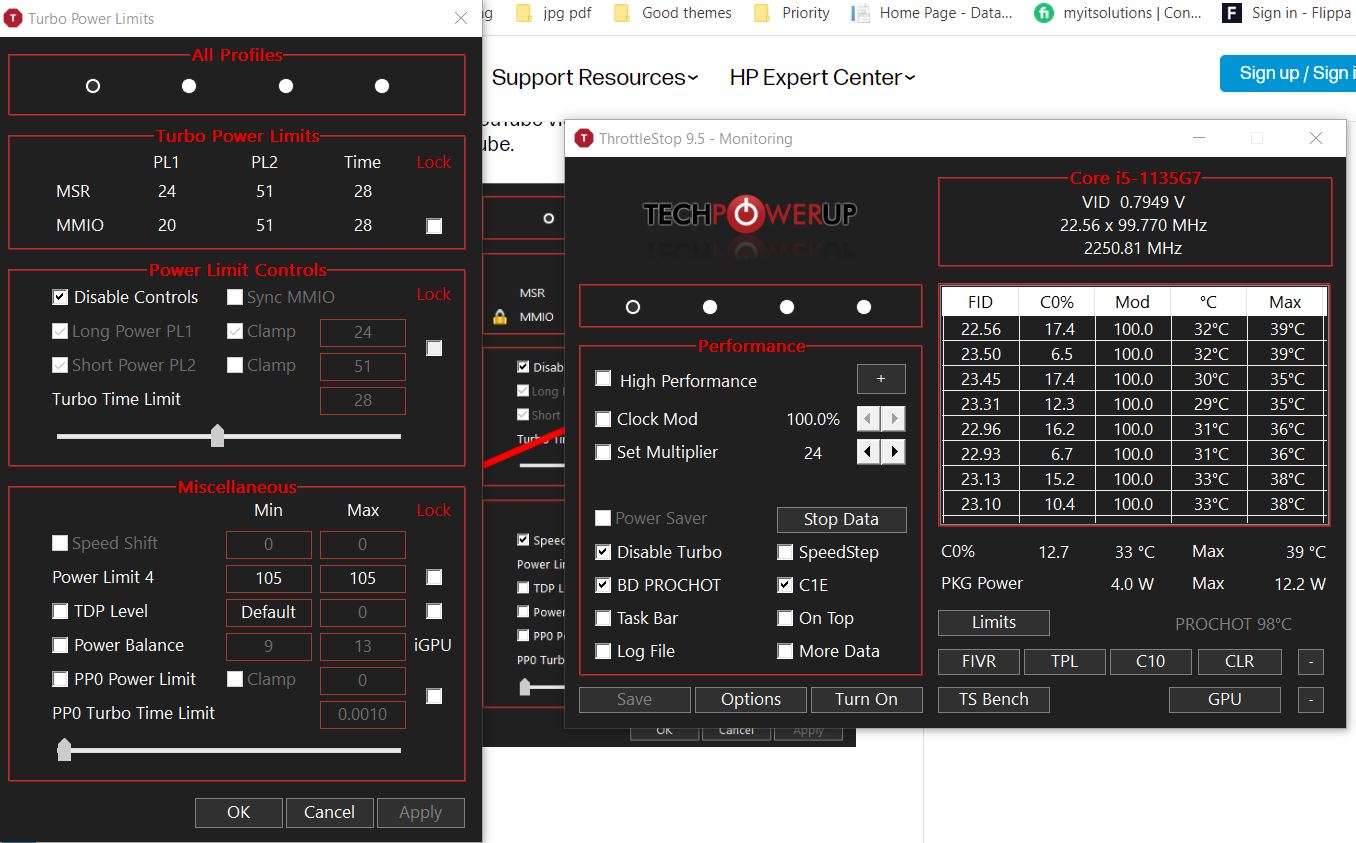The width and height of the screenshot is (1356, 843).
Task: Click the Turbo Time Limit slider handle
Action: (x=217, y=436)
